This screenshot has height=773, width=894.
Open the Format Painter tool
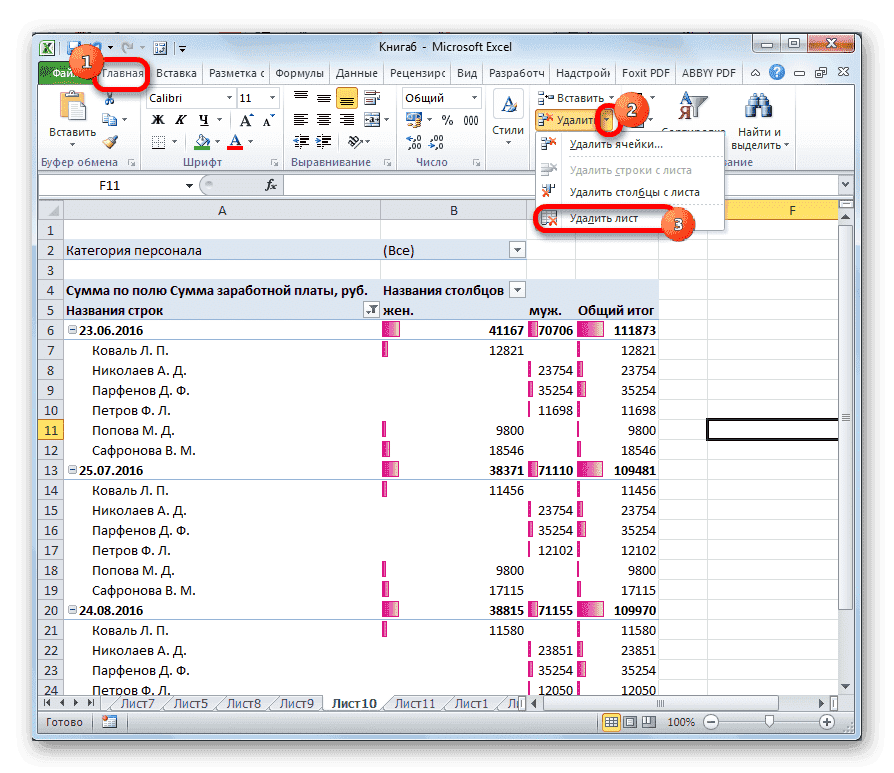111,141
